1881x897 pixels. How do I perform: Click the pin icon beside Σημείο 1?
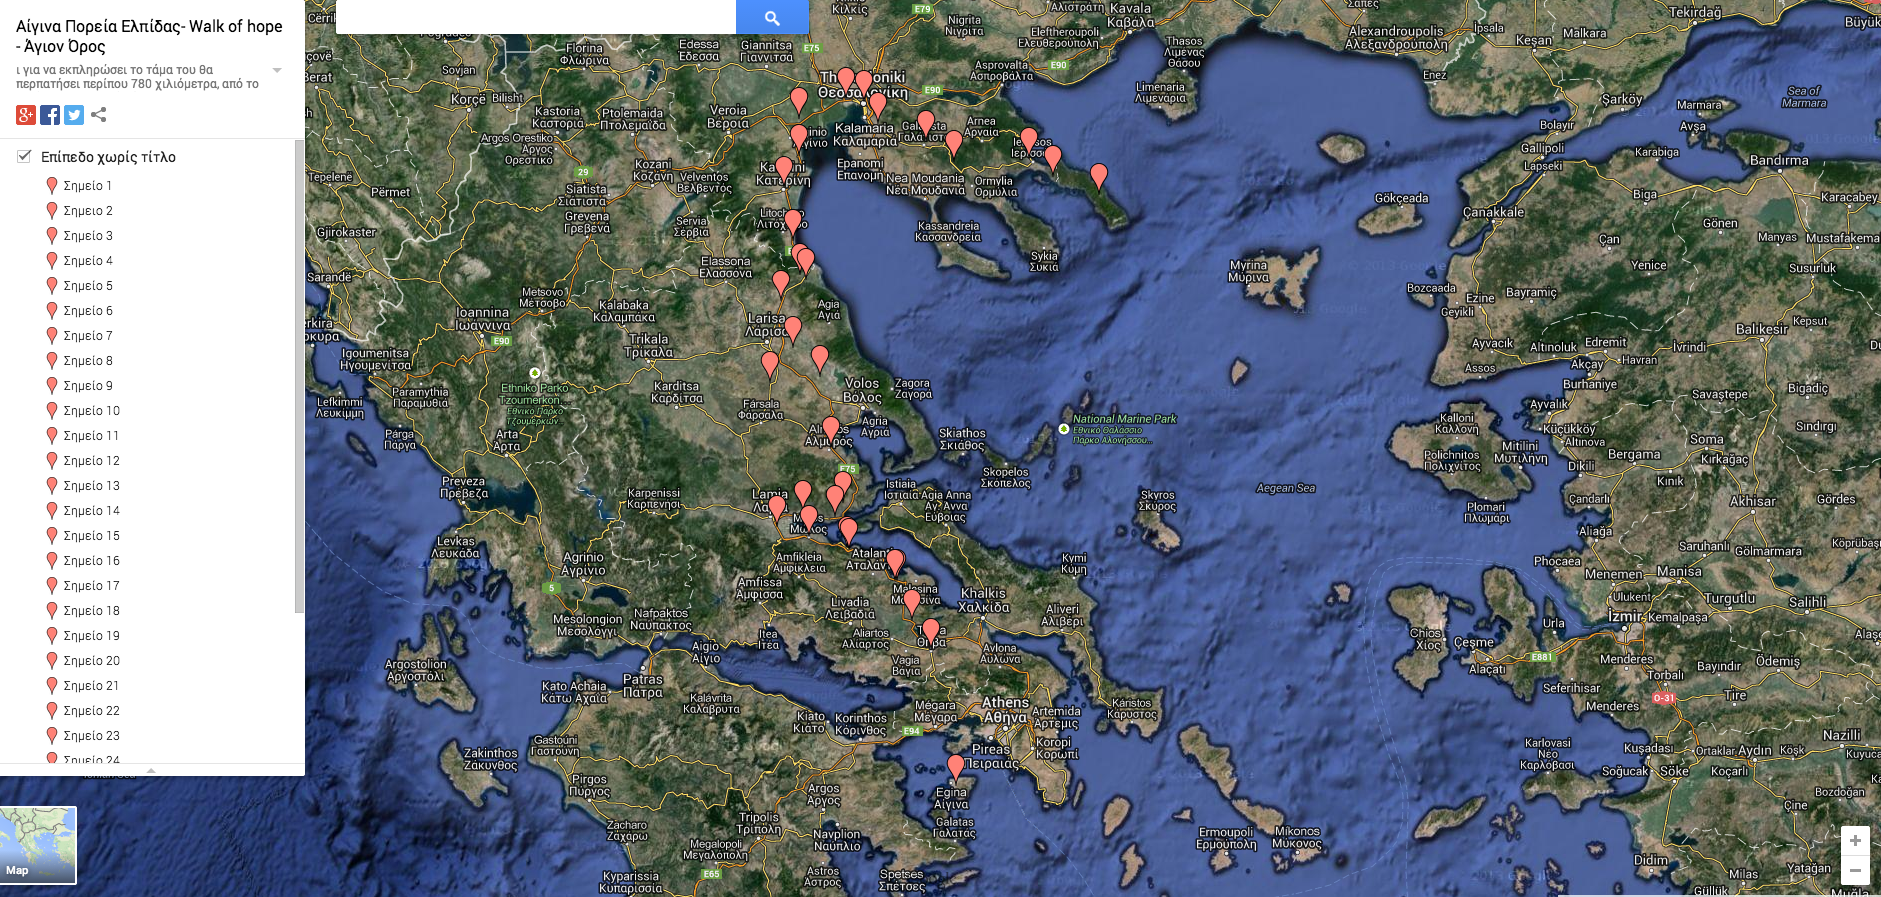[52, 186]
